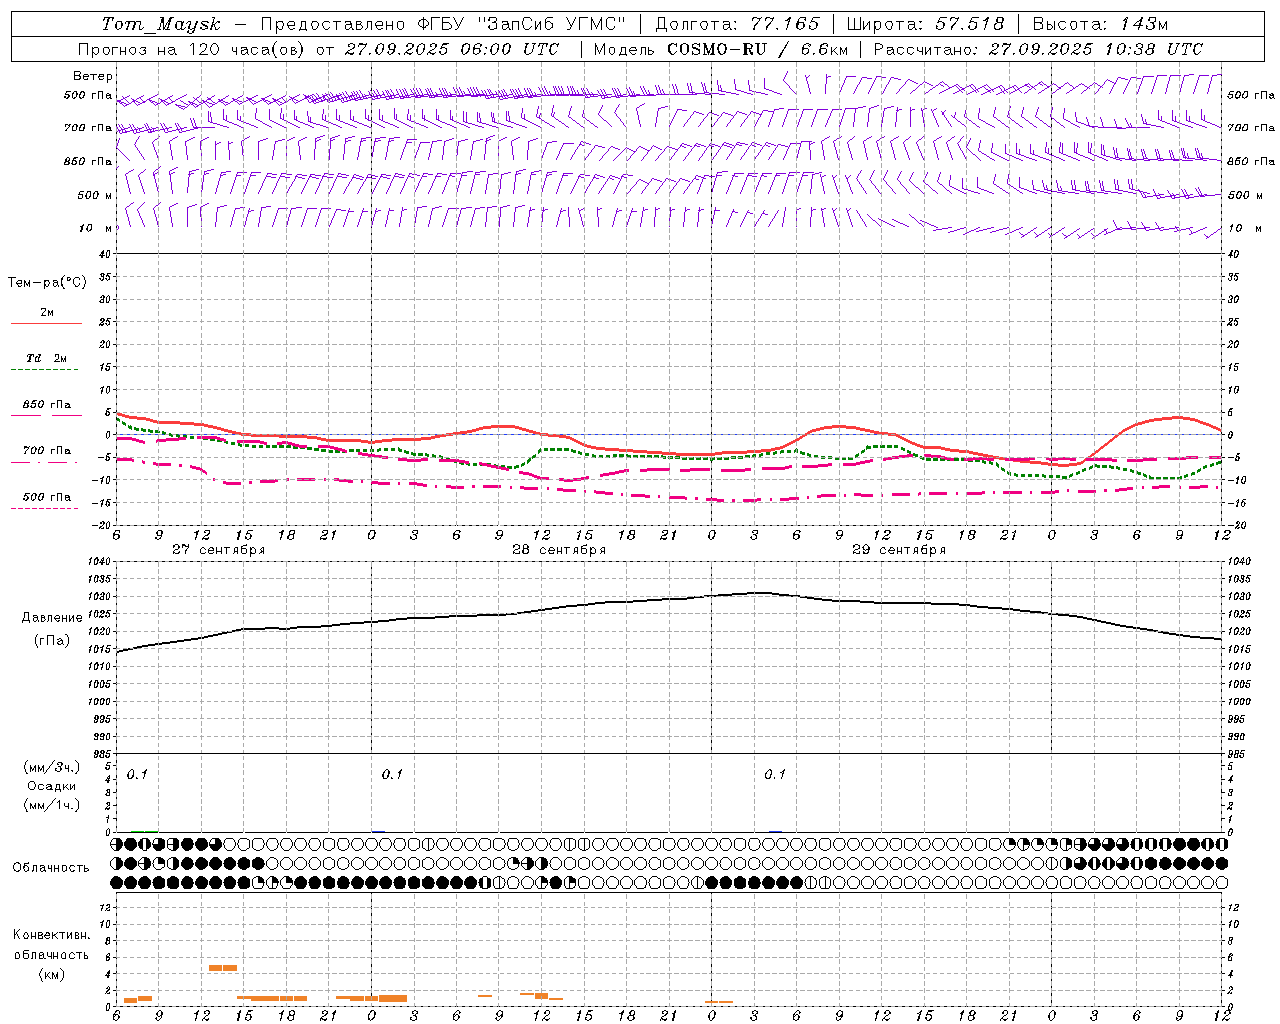Click '40' on the temperature left axis

[x=105, y=254]
